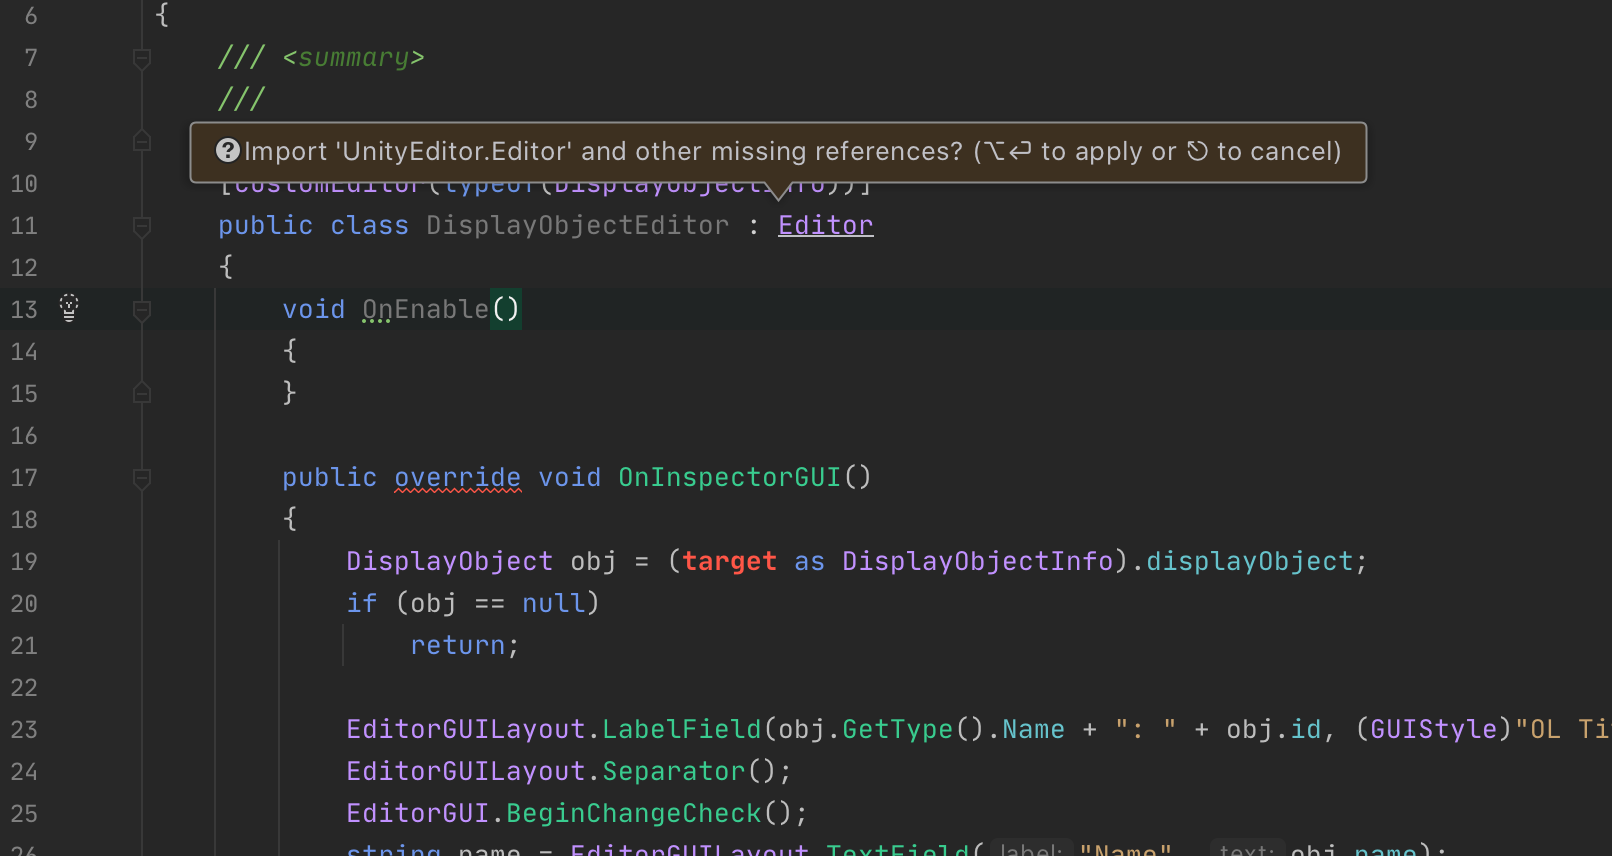The width and height of the screenshot is (1612, 856).
Task: Click the return keyword on line 21
Action: pyautogui.click(x=458, y=645)
